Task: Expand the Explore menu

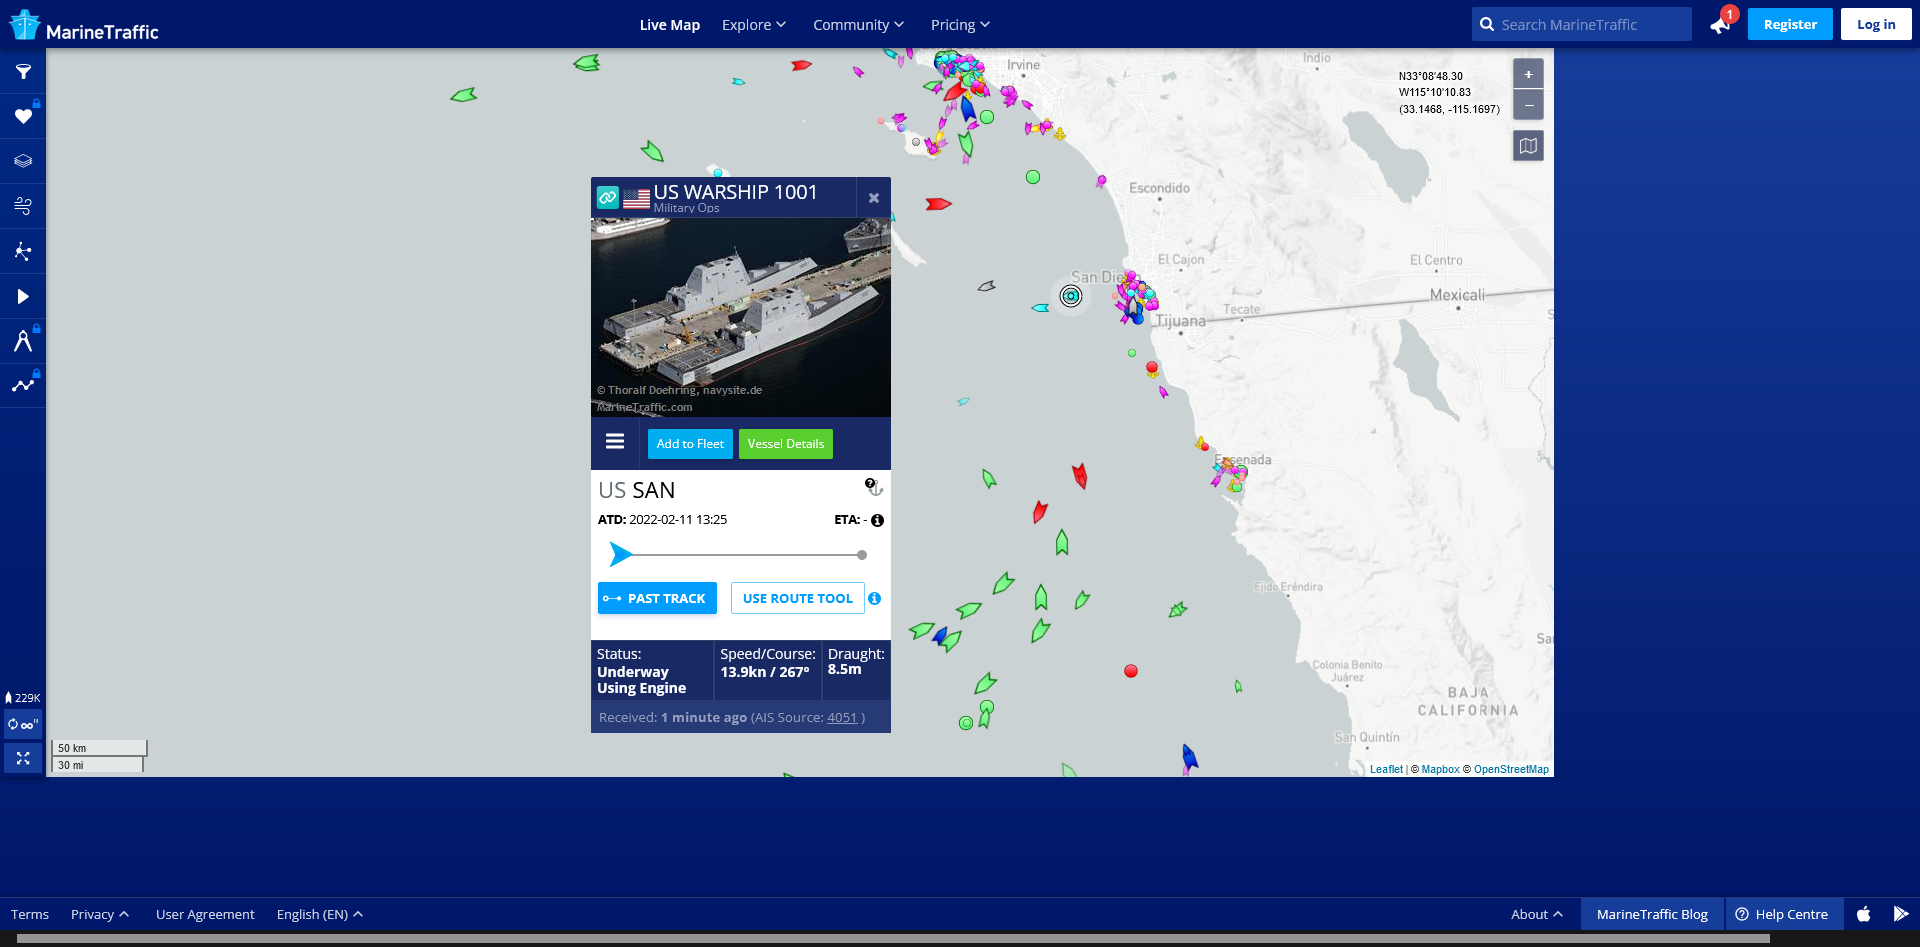Action: pyautogui.click(x=754, y=25)
